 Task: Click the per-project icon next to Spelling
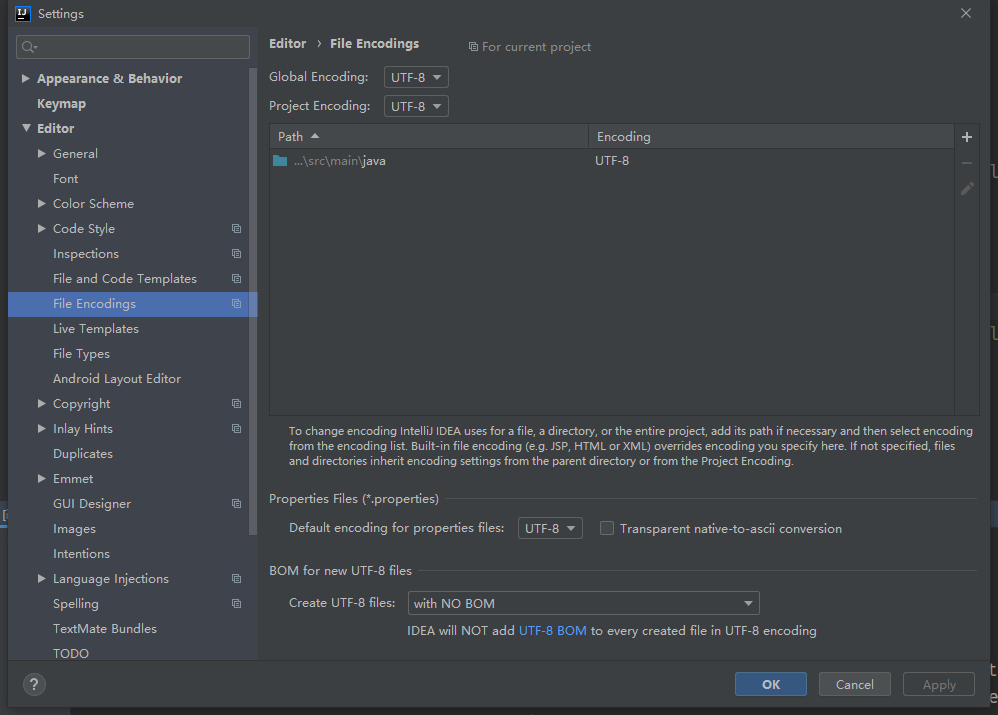pyautogui.click(x=236, y=603)
